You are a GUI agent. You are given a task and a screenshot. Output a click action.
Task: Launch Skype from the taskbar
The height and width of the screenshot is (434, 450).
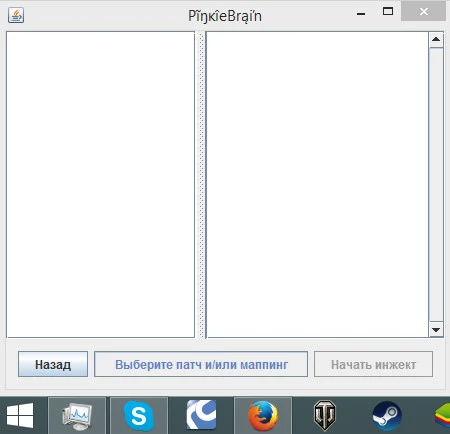point(139,416)
